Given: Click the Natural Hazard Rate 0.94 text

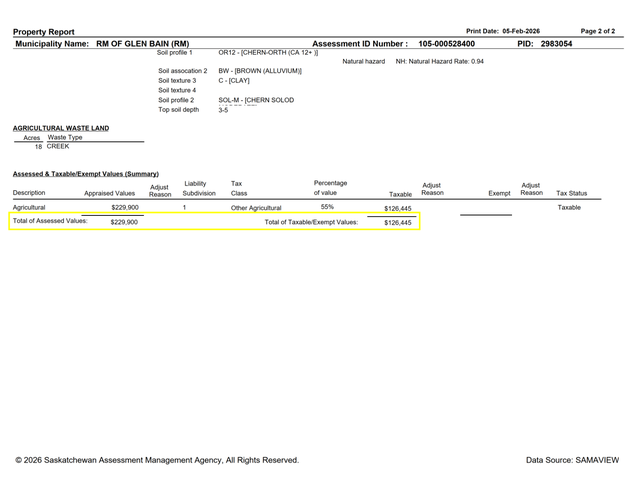Looking at the screenshot, I should point(439,62).
